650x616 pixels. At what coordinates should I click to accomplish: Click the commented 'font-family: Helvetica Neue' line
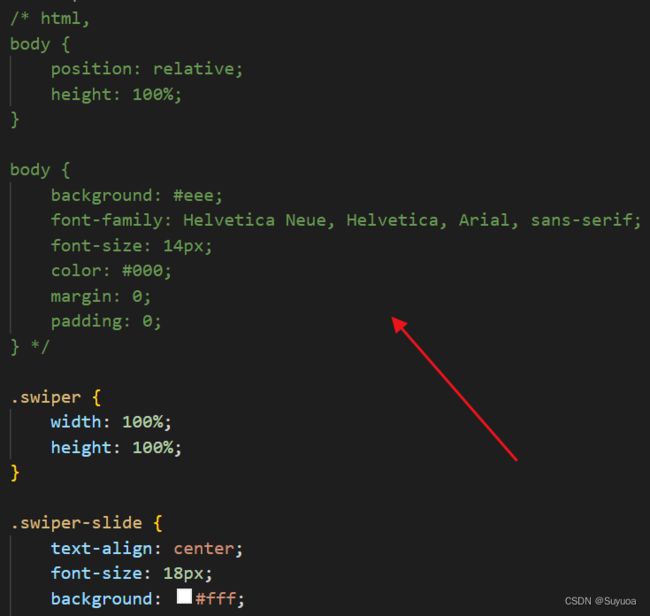pos(346,220)
